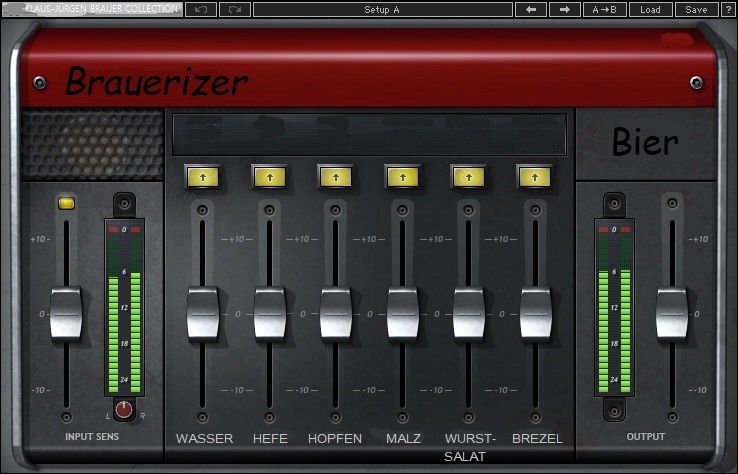Click the Klaus-Jurgen Brauer Collection title
Viewport: 738px width, 474px height.
[92, 9]
